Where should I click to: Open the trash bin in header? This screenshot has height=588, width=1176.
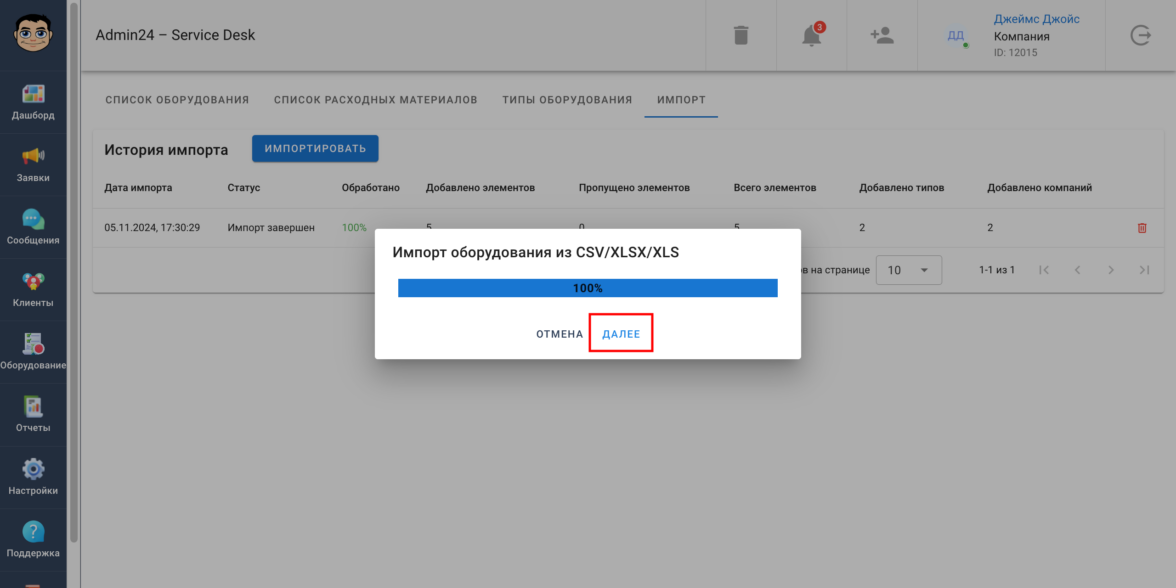pos(741,35)
